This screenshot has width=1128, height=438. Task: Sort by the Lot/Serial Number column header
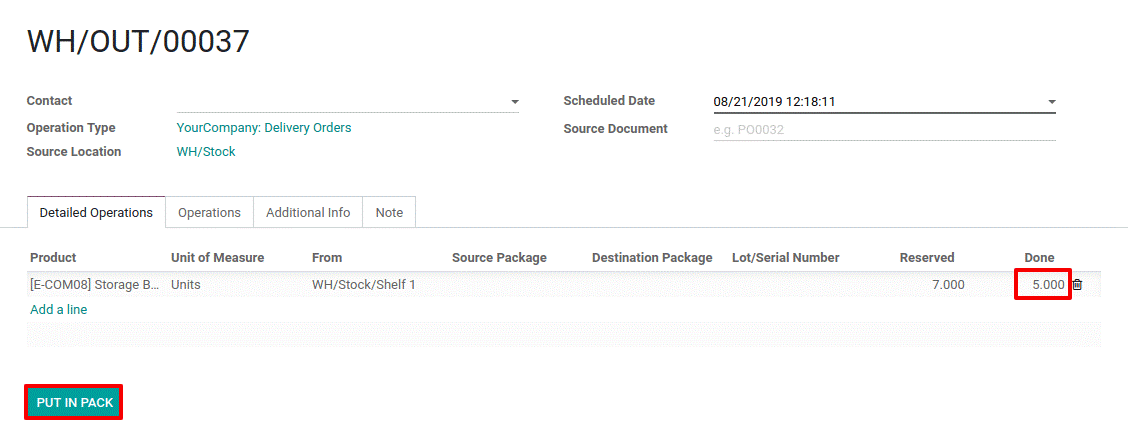point(786,257)
